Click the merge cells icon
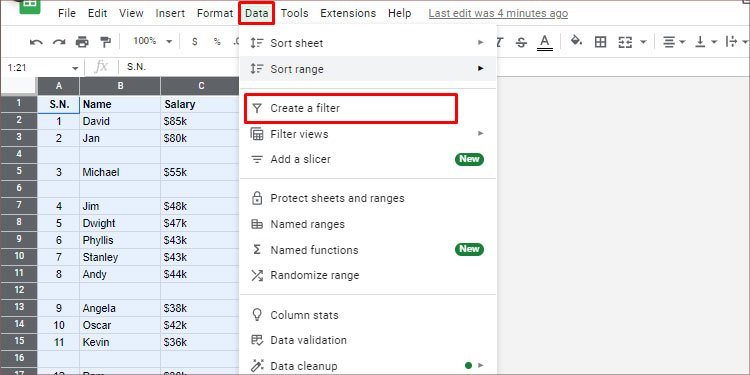Viewport: 750px width, 375px height. pos(625,42)
